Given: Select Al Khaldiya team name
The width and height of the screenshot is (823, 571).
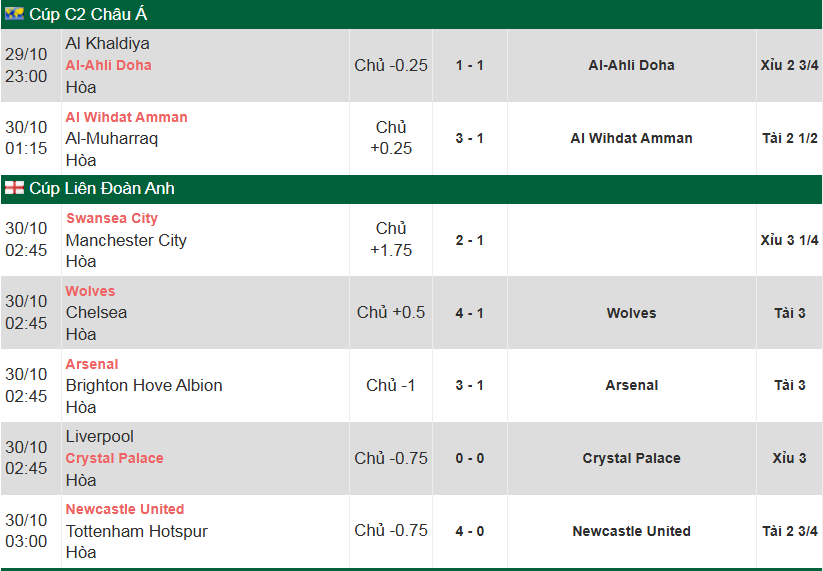Looking at the screenshot, I should [107, 44].
